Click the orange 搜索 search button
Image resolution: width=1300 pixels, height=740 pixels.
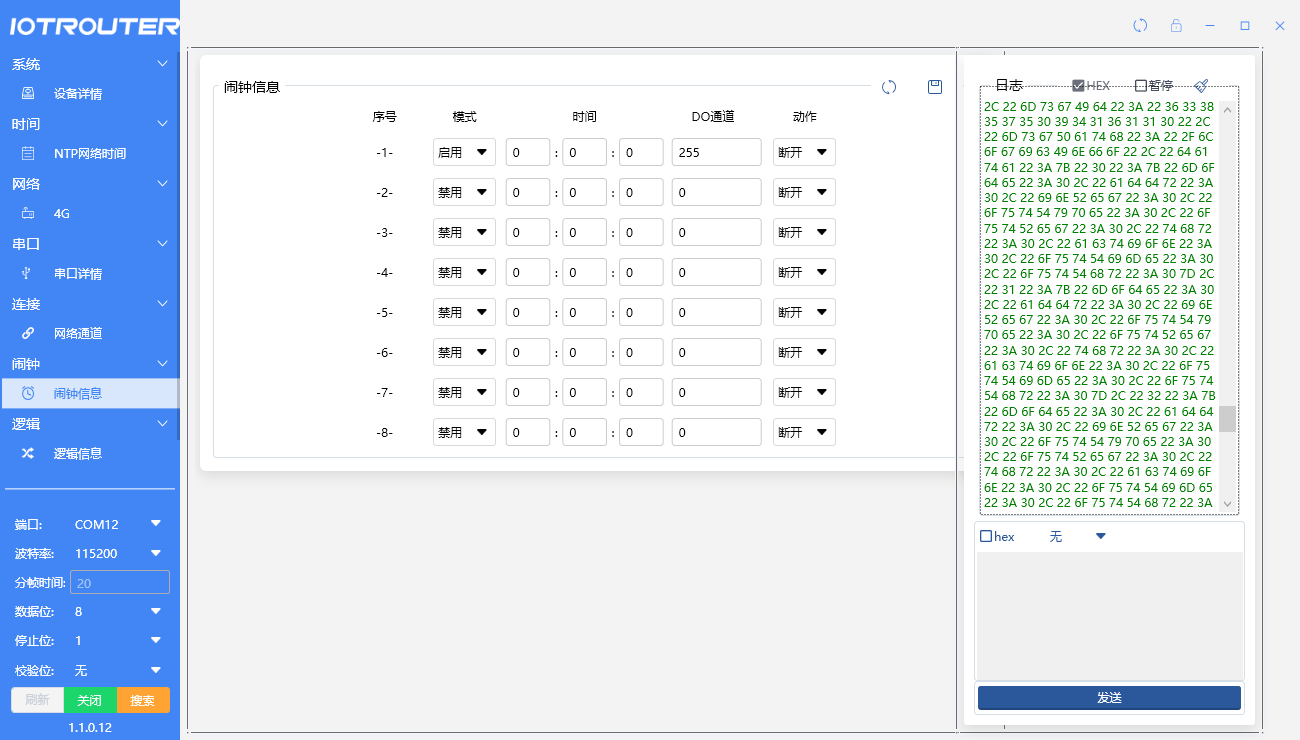click(143, 700)
